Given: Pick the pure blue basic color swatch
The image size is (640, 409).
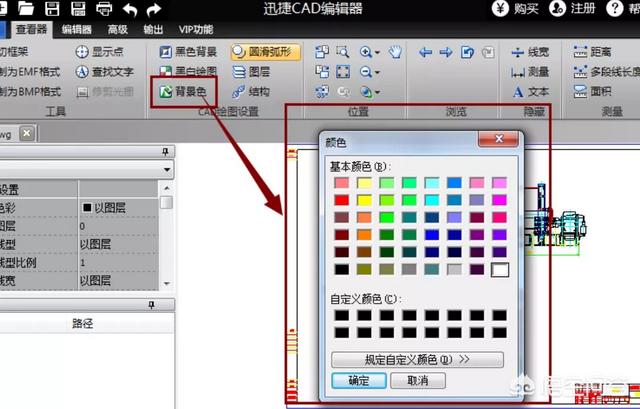Looking at the screenshot, I should pos(431,235).
